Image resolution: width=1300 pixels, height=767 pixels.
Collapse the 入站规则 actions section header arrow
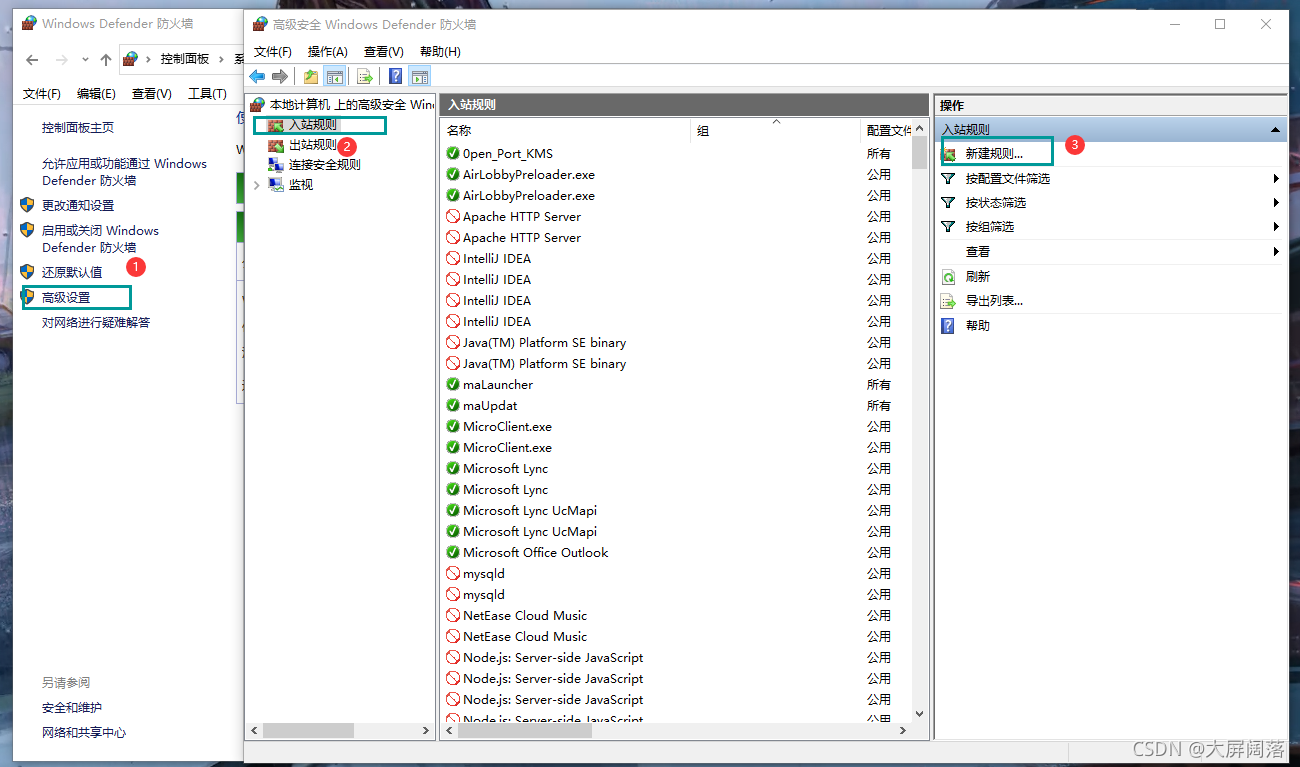(1275, 130)
